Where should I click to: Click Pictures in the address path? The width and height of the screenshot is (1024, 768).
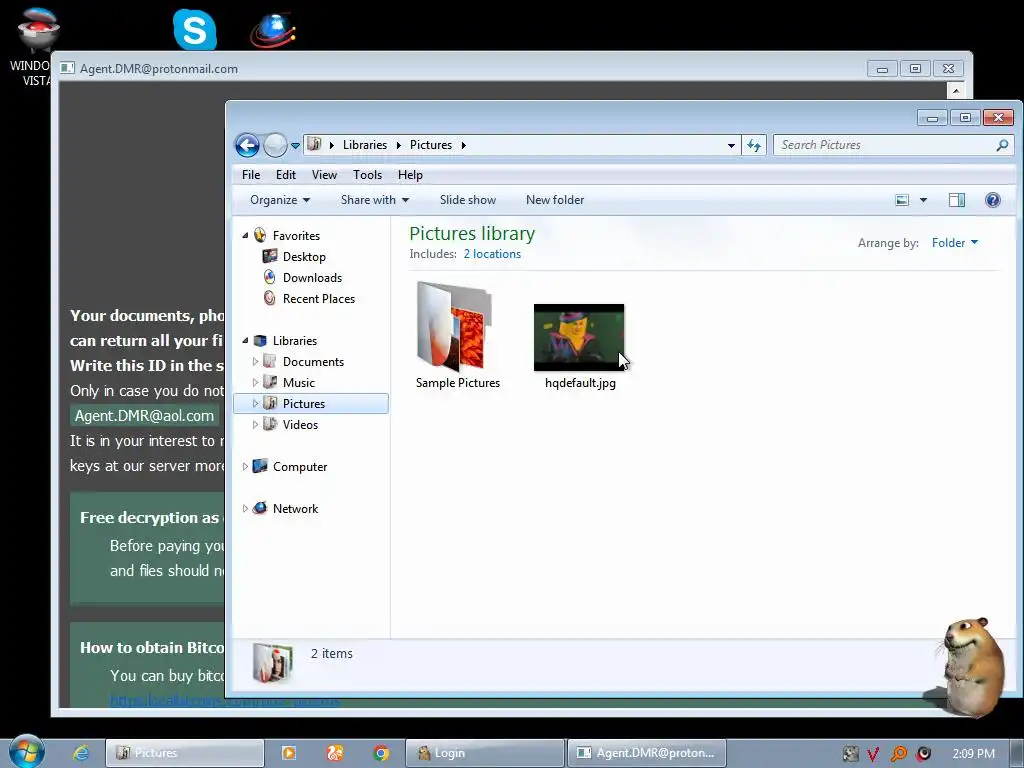click(x=430, y=145)
